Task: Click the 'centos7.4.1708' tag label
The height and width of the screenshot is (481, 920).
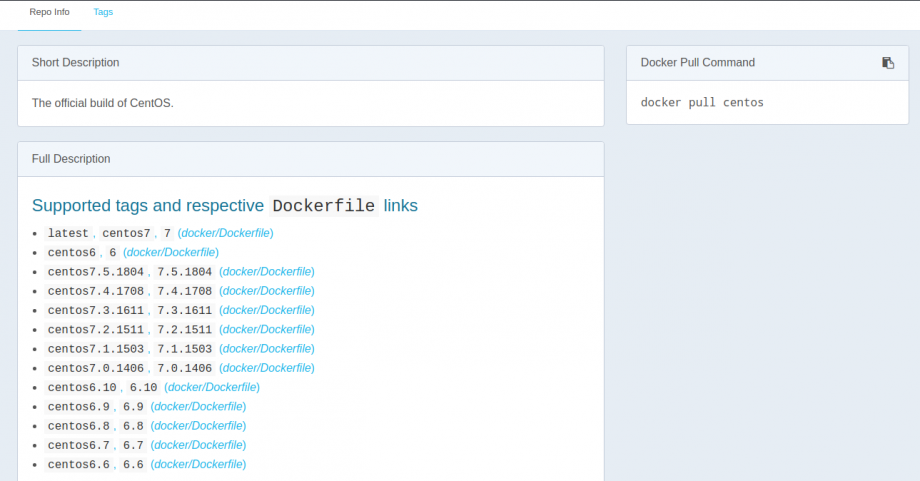Action: 96,291
